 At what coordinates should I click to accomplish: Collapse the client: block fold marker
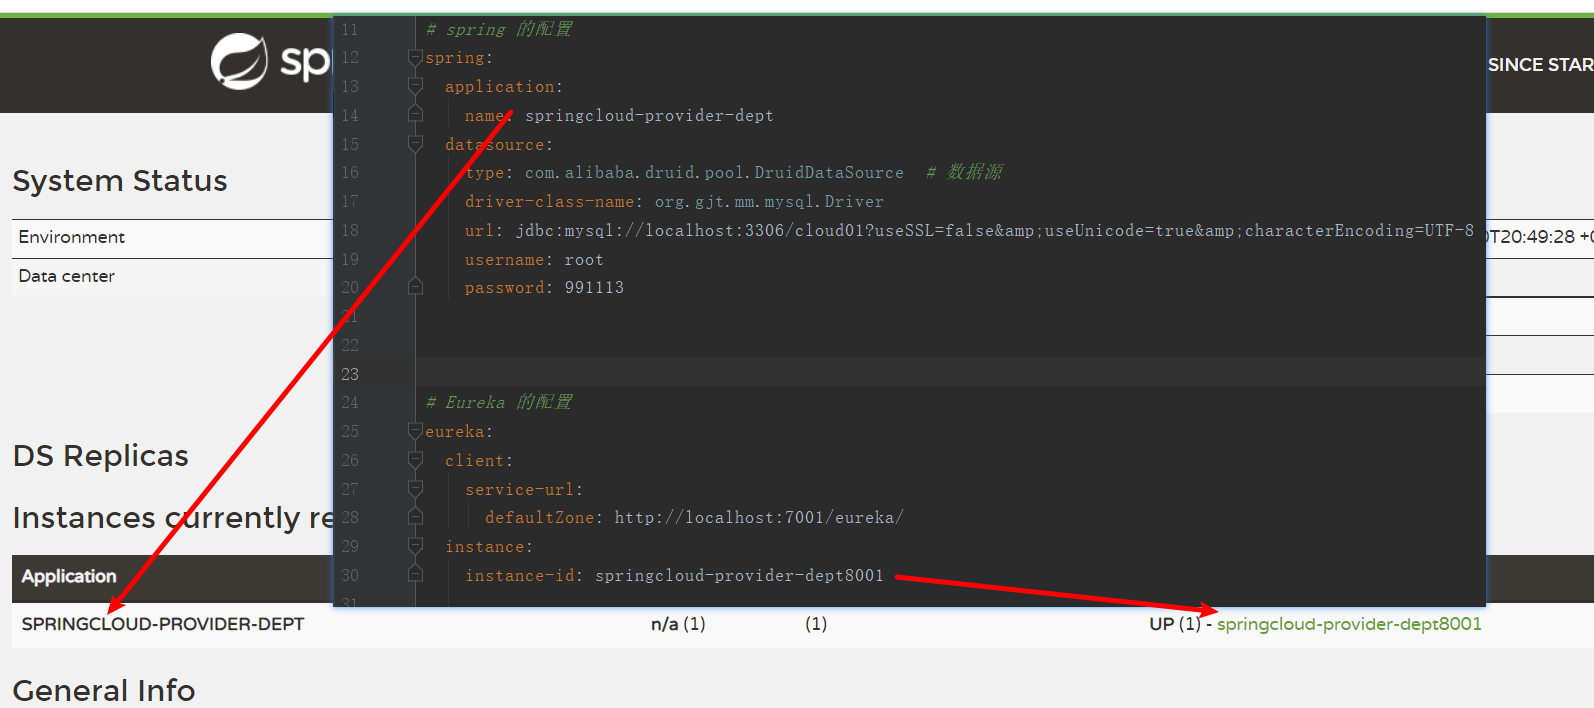pos(415,461)
